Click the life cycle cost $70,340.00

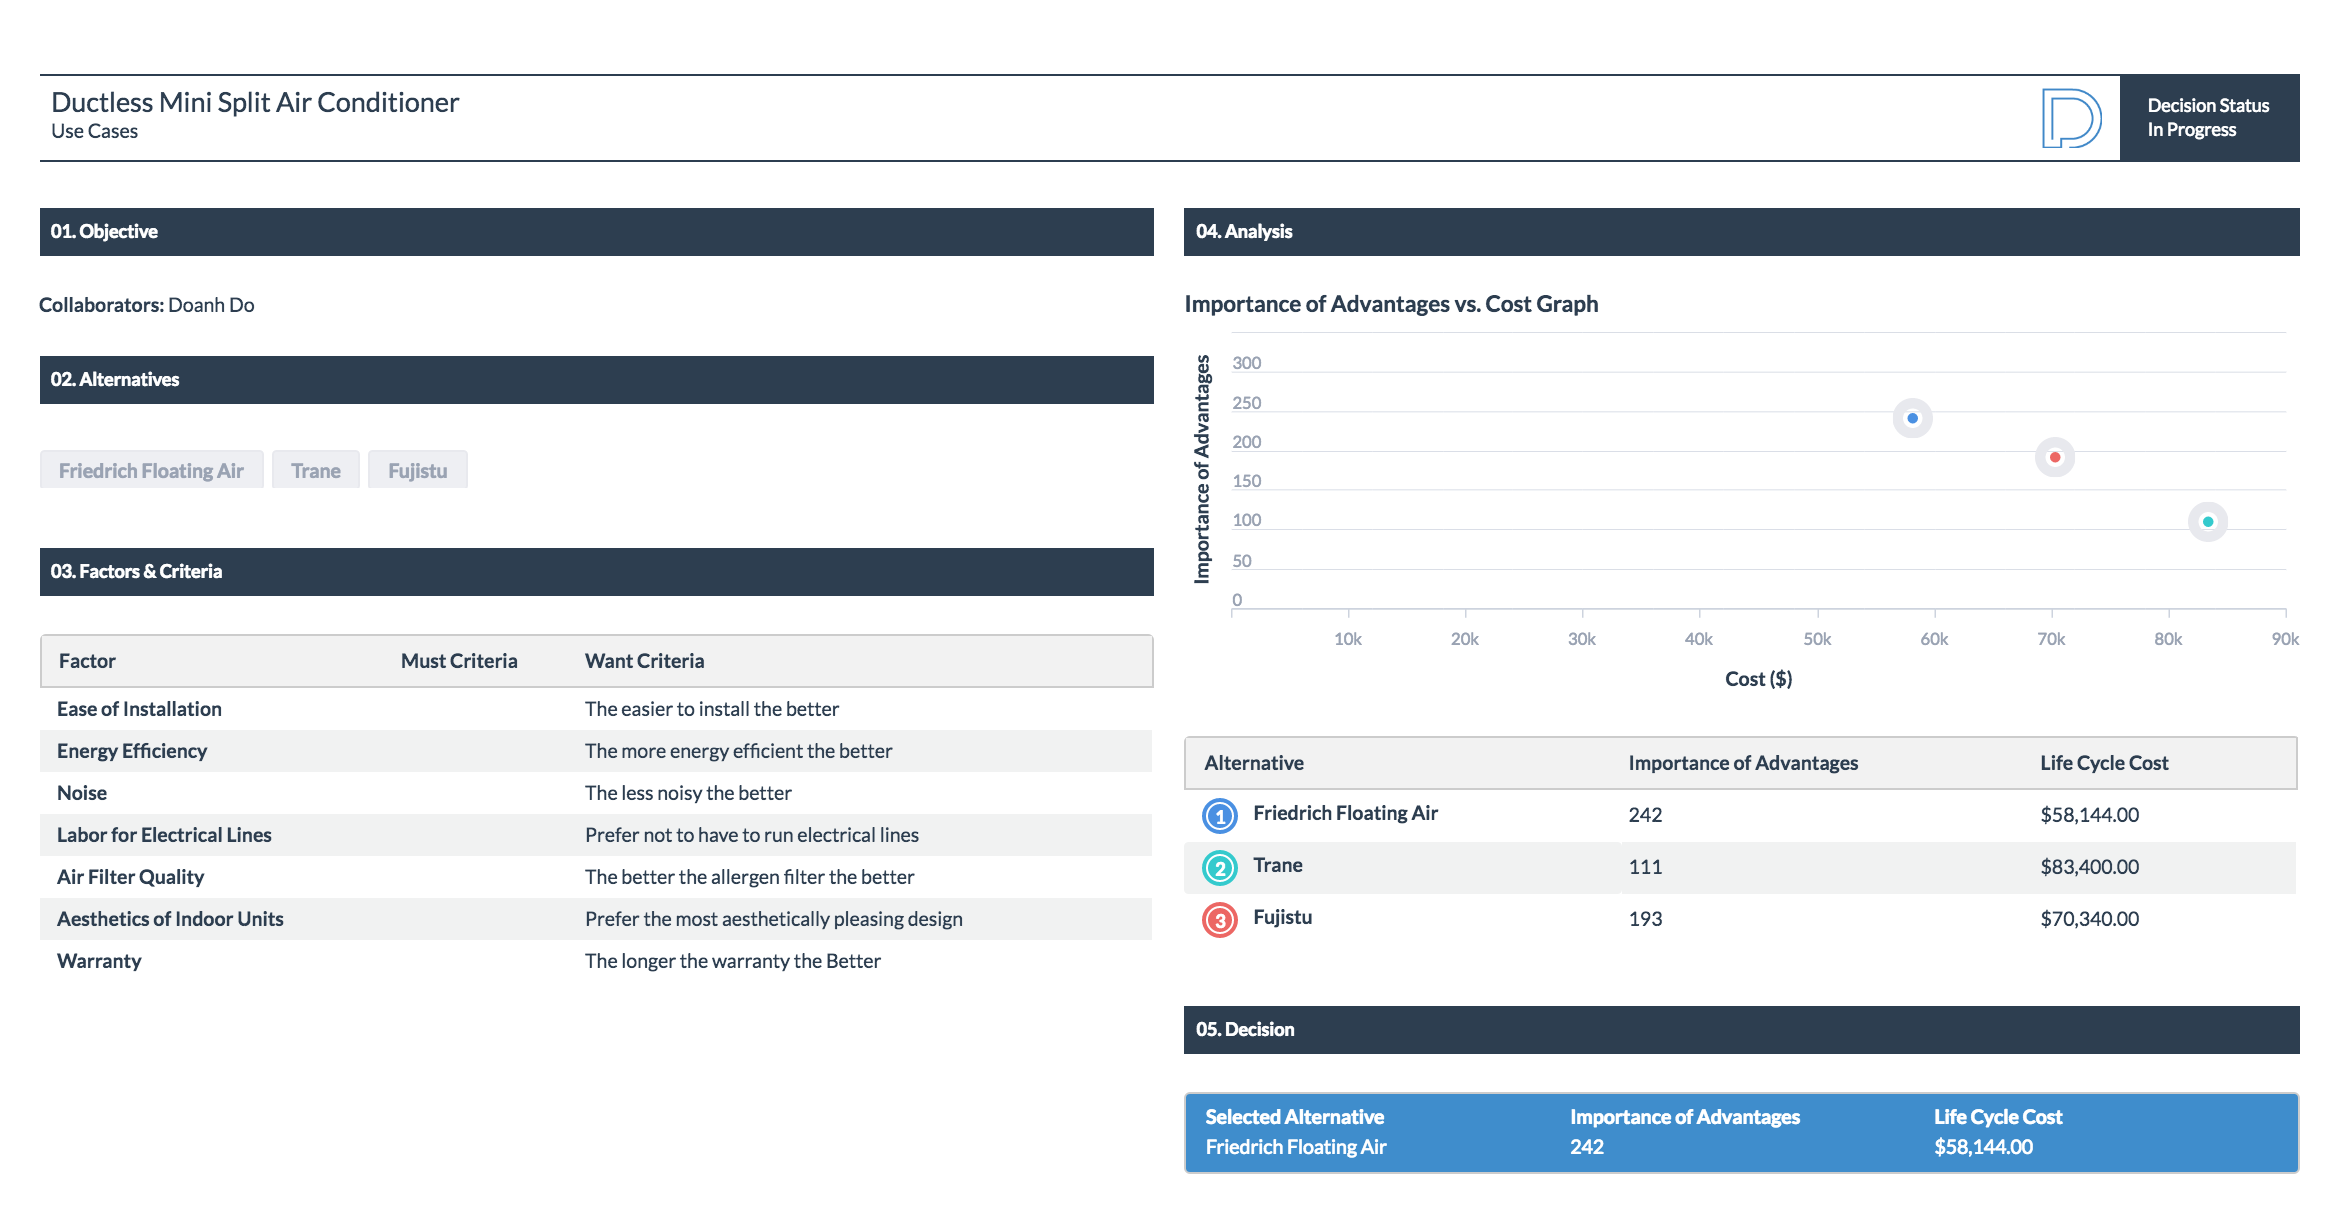pyautogui.click(x=2090, y=919)
